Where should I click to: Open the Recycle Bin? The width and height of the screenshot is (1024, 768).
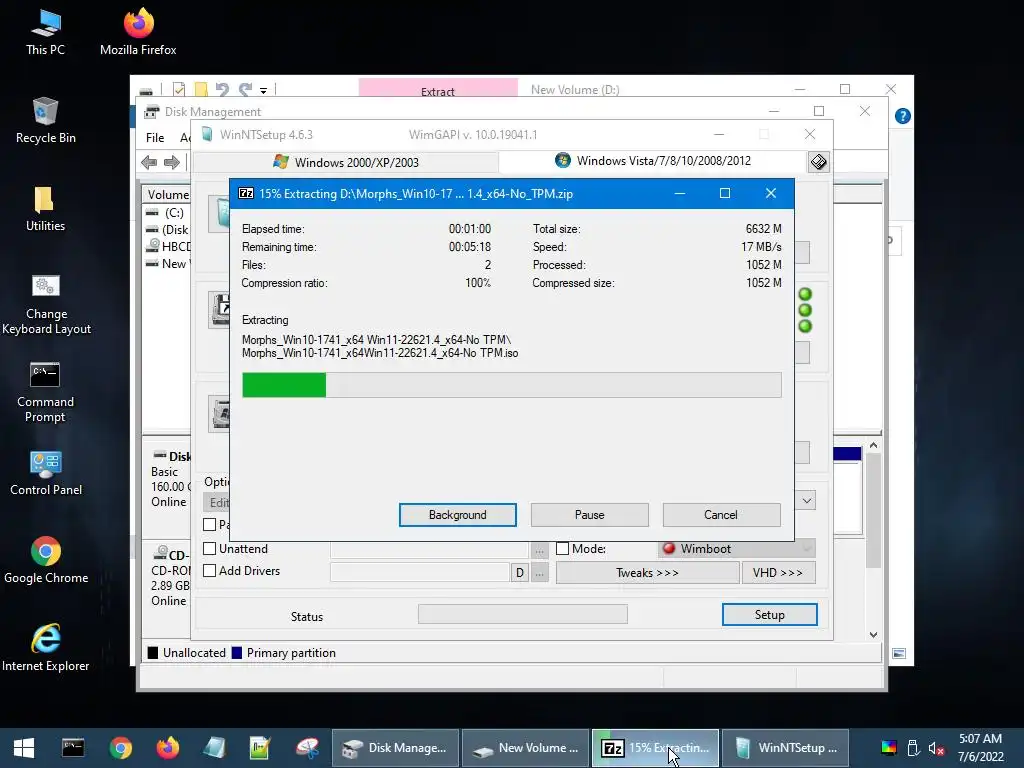tap(45, 120)
